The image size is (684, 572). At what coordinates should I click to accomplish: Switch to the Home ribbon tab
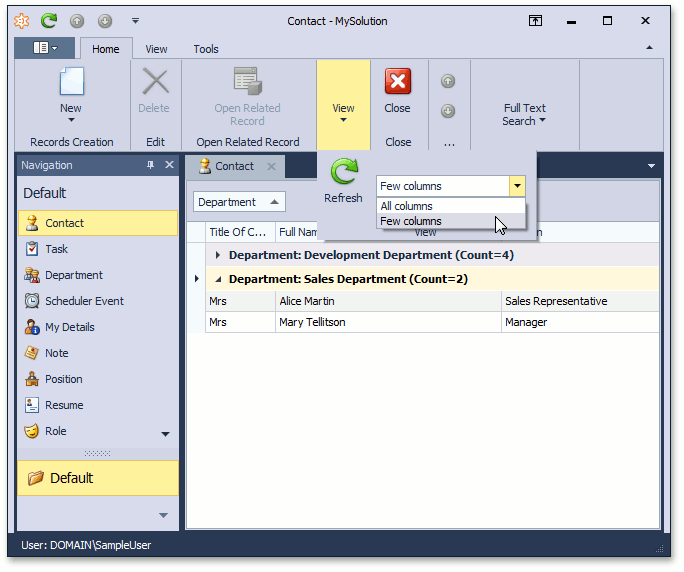106,49
